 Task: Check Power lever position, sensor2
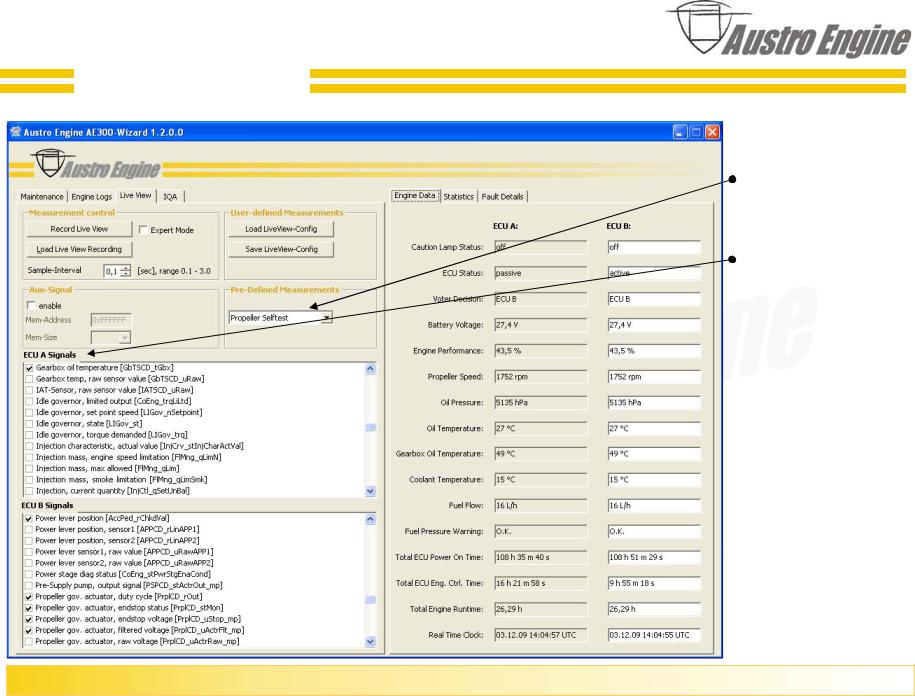coord(29,541)
